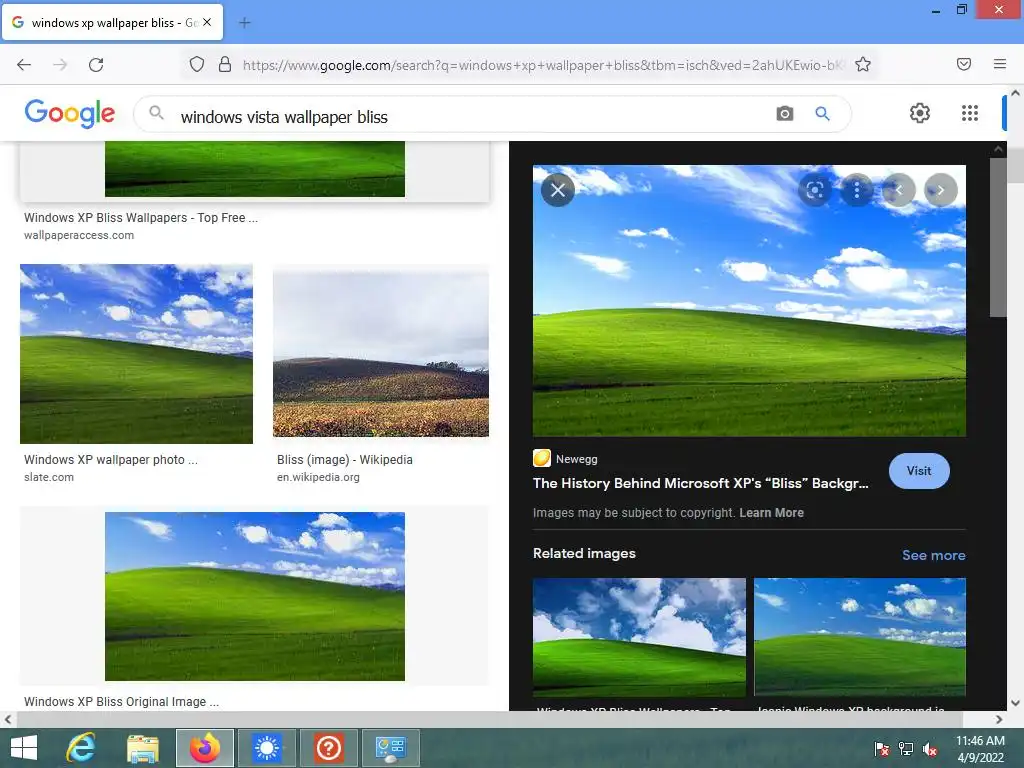
Task: Open Google quick settings gear
Action: coord(920,113)
